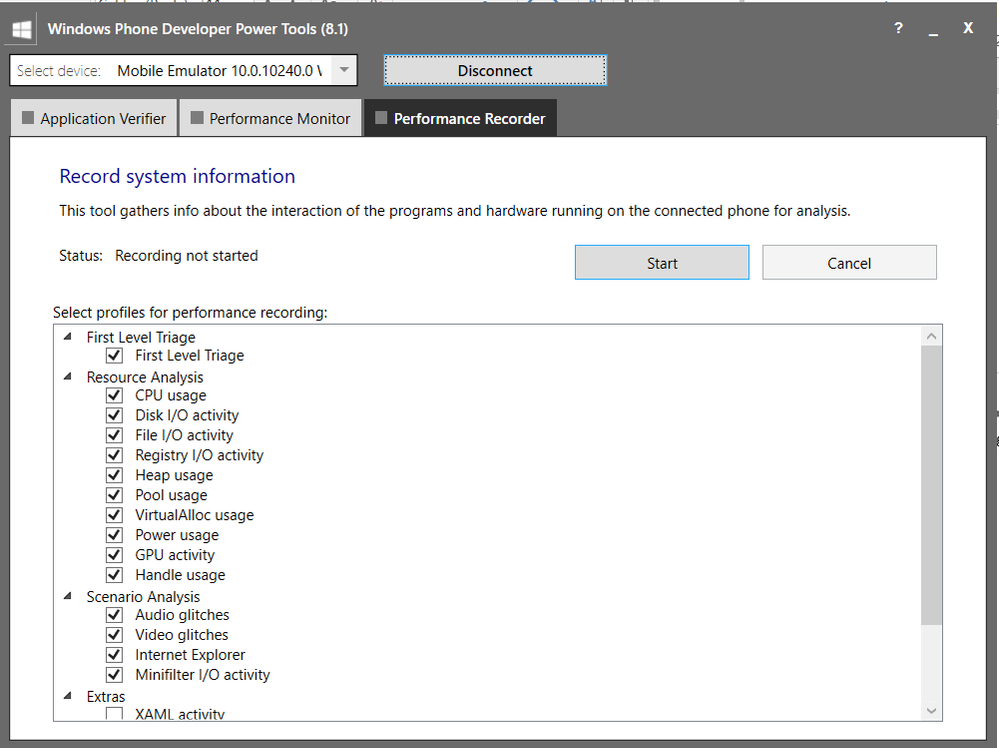This screenshot has width=999, height=748.
Task: Open the Select device dropdown
Action: [344, 70]
